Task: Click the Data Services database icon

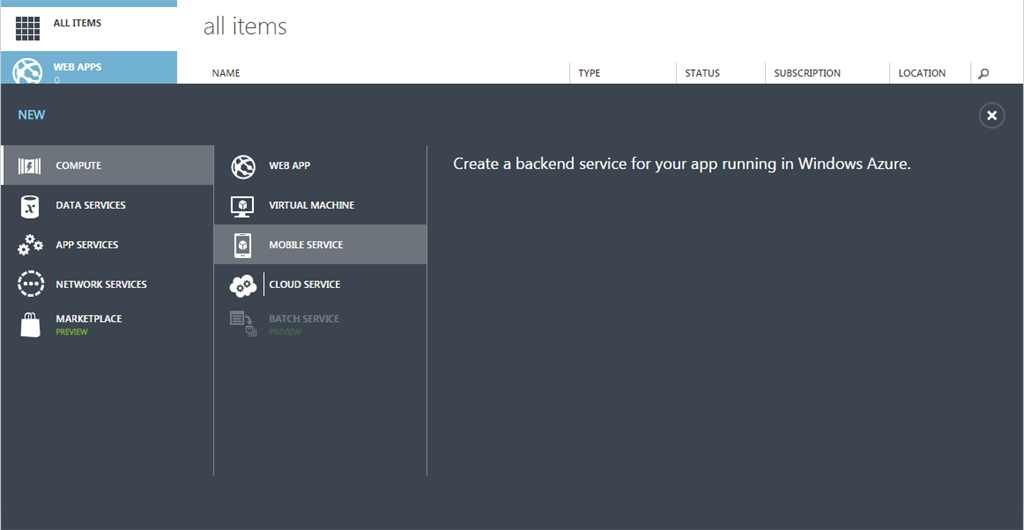Action: (x=29, y=206)
